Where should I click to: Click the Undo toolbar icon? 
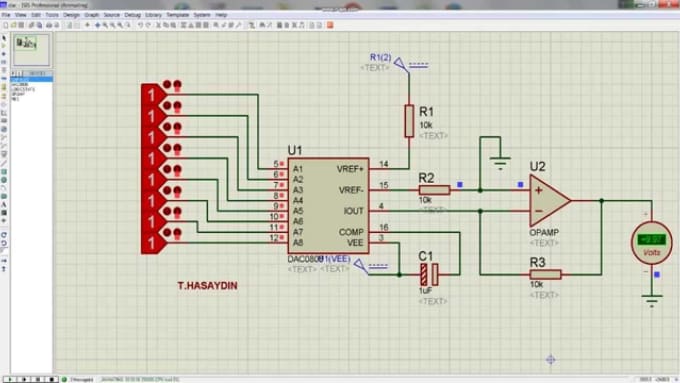140,26
